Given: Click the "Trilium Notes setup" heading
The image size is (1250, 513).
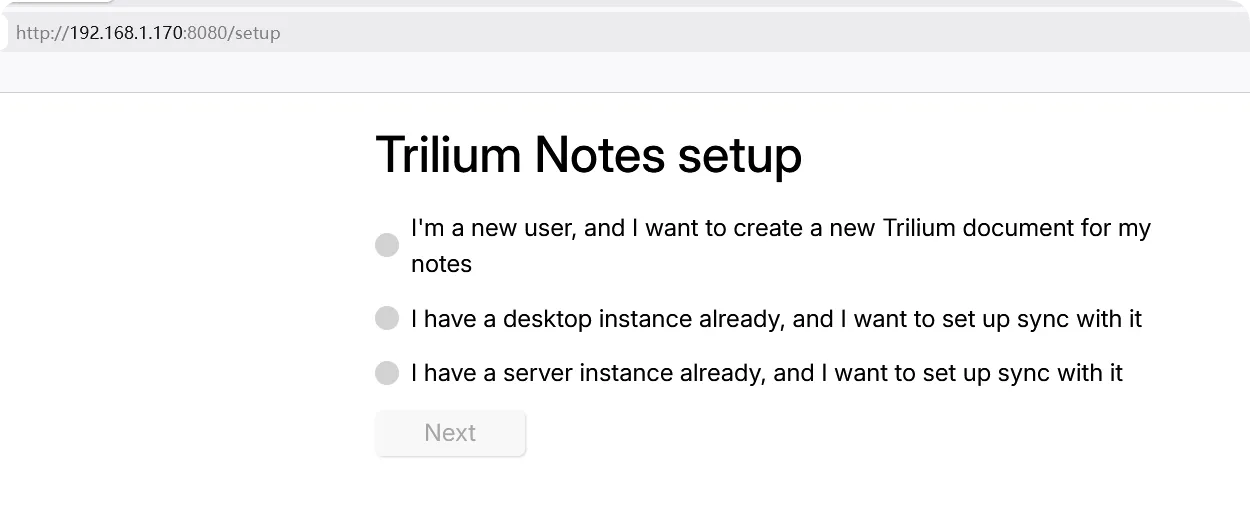Looking at the screenshot, I should [588, 155].
